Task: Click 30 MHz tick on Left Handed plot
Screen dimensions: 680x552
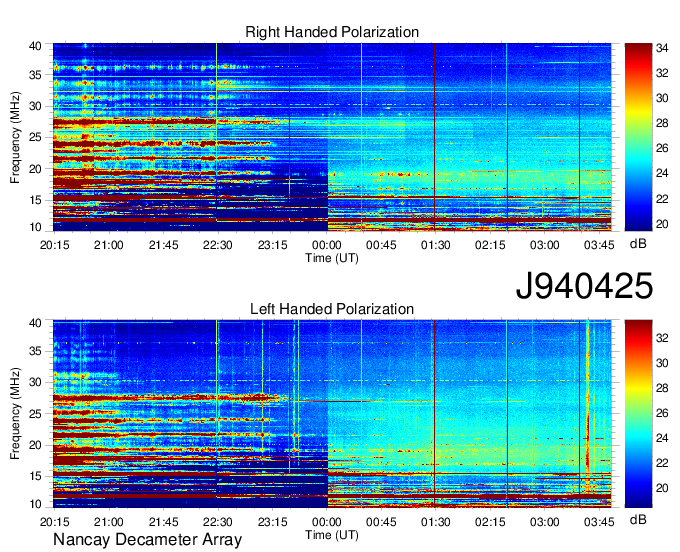Action: (x=35, y=382)
